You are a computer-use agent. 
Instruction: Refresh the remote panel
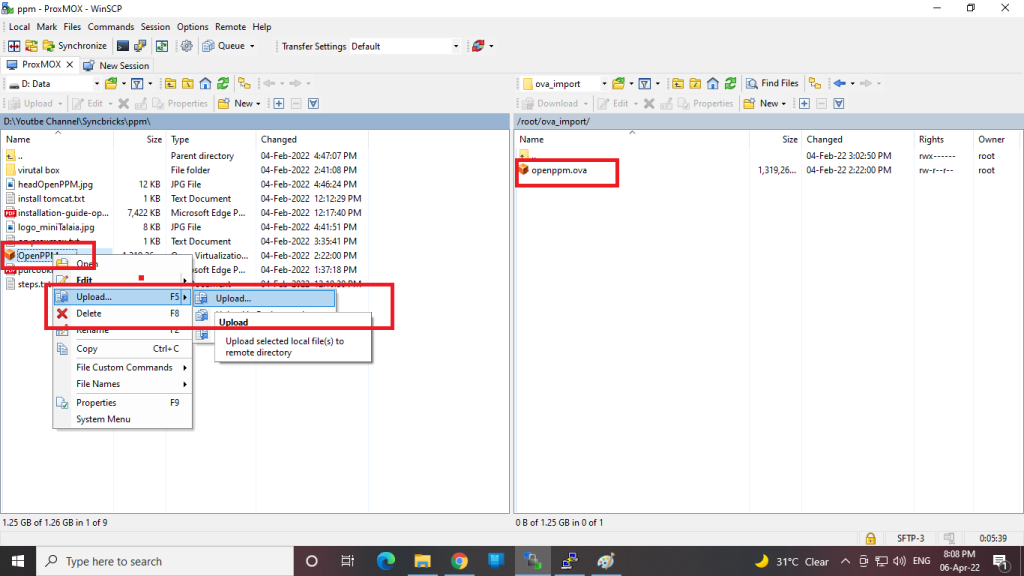[730, 84]
